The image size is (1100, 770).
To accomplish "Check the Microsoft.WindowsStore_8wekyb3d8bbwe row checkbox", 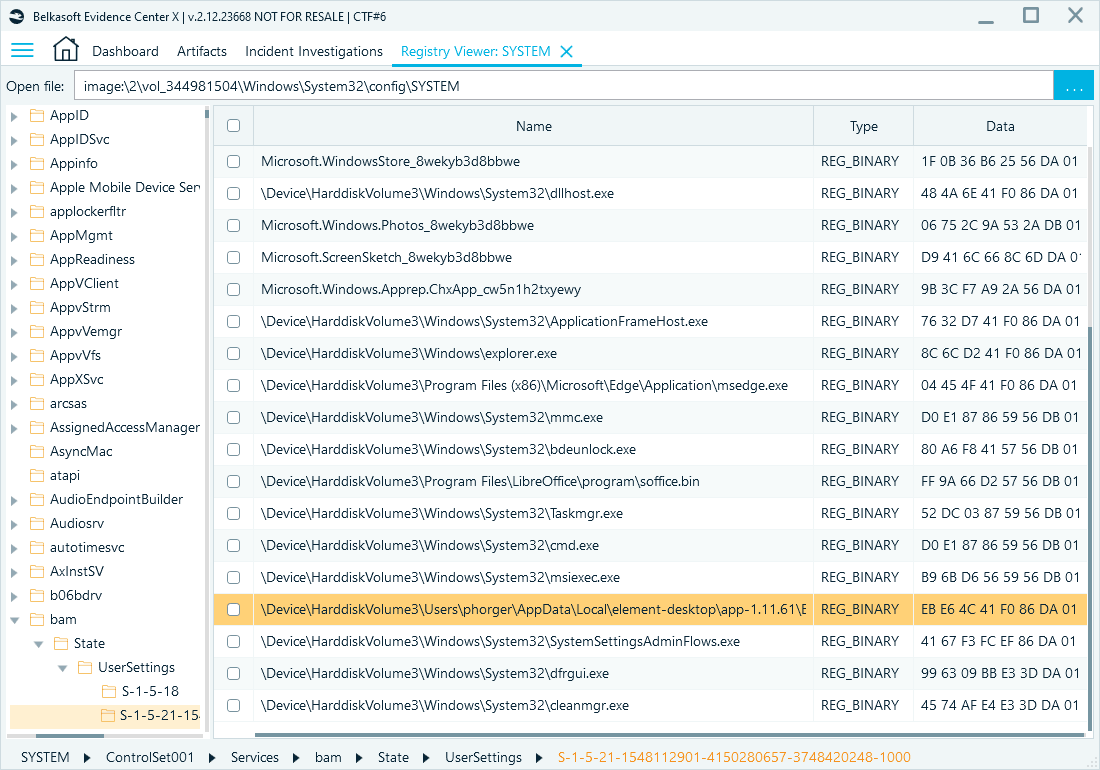I will [234, 161].
